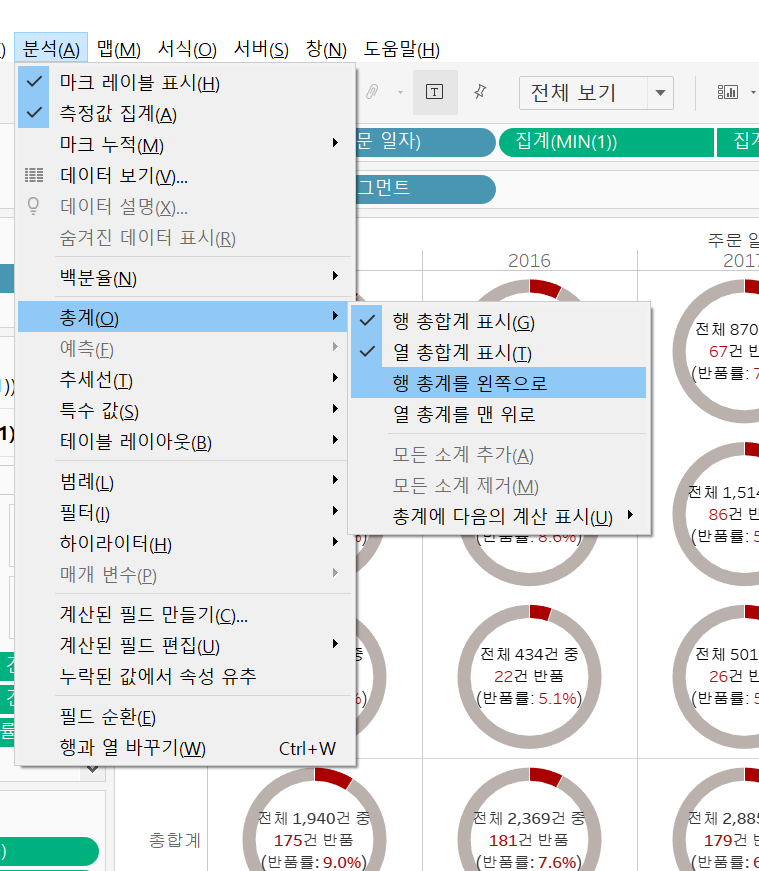This screenshot has height=871, width=759.
Task: Choose 열 총계를 맨 위로
Action: 498,414
